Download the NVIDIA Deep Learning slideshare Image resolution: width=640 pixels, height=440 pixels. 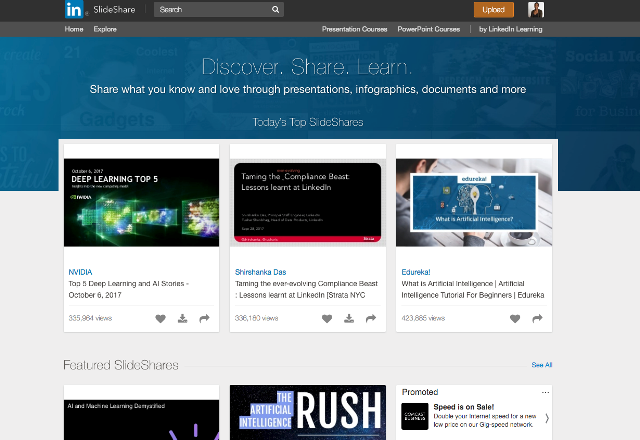182,318
